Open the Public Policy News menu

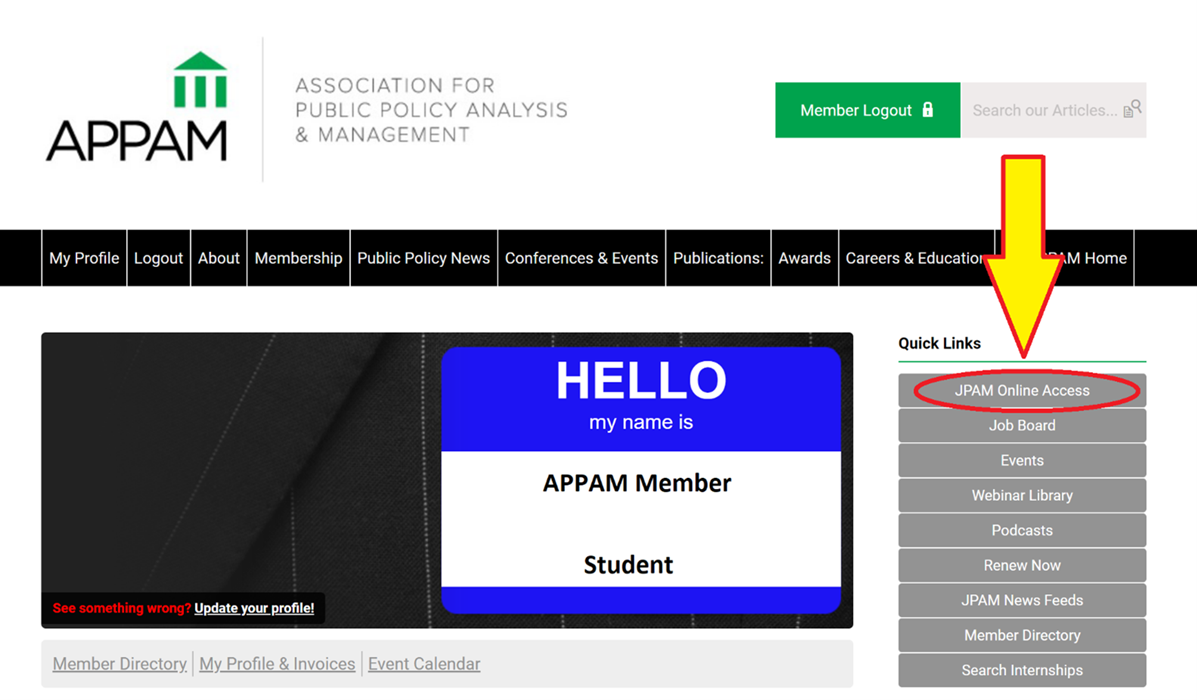click(424, 258)
